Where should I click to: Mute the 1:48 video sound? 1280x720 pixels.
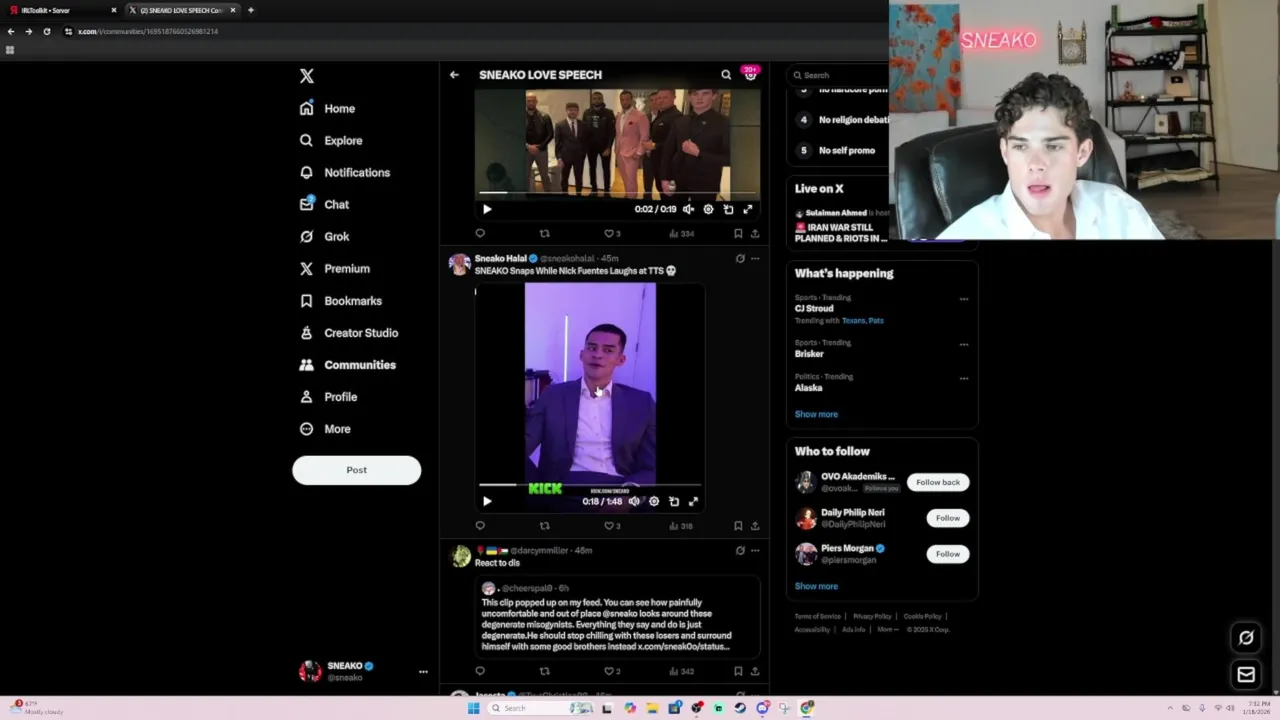click(634, 501)
